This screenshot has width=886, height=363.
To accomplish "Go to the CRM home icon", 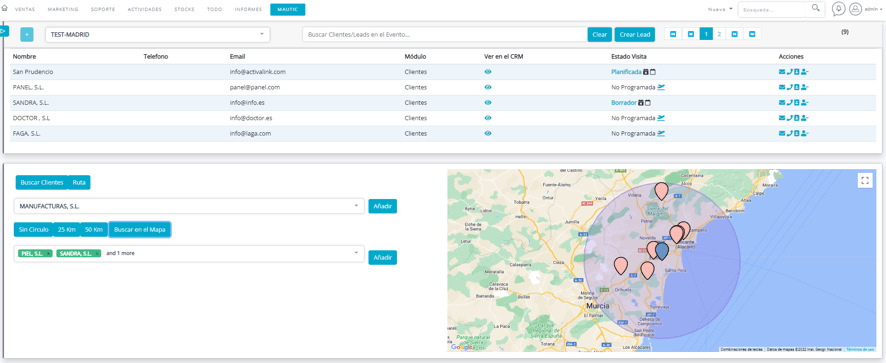I will tap(5, 9).
